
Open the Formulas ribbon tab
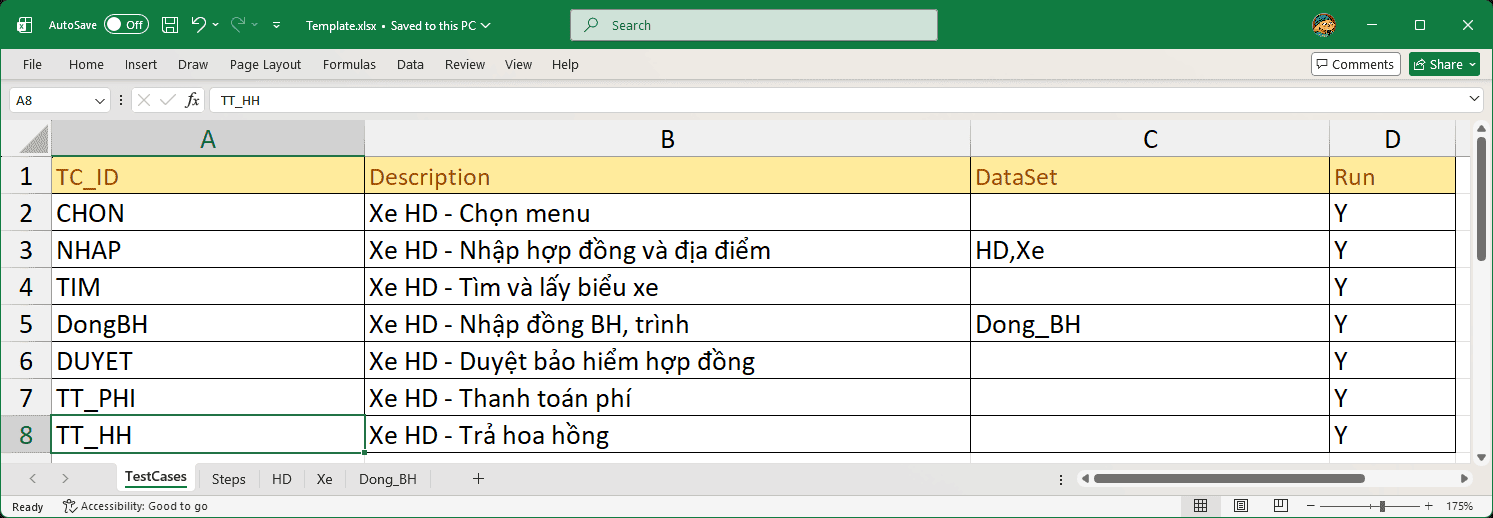pyautogui.click(x=349, y=64)
